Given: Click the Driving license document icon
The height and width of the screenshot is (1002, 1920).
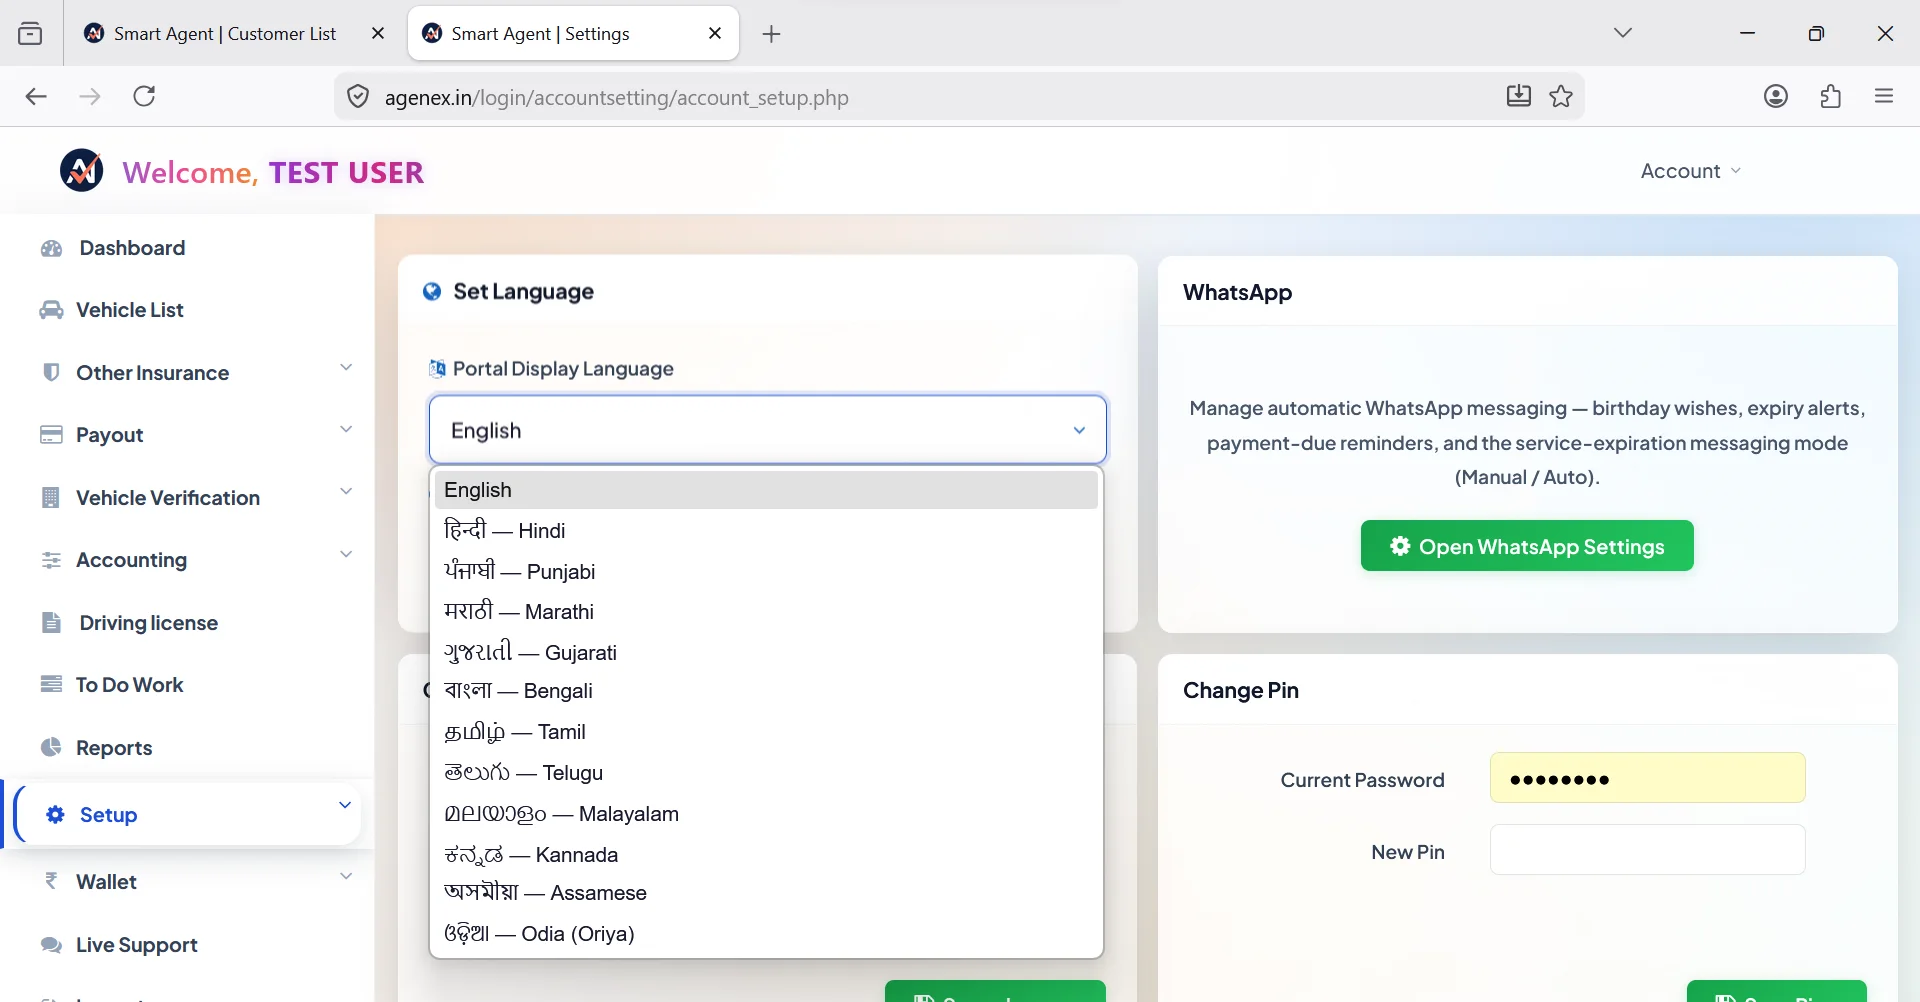Looking at the screenshot, I should pos(51,622).
